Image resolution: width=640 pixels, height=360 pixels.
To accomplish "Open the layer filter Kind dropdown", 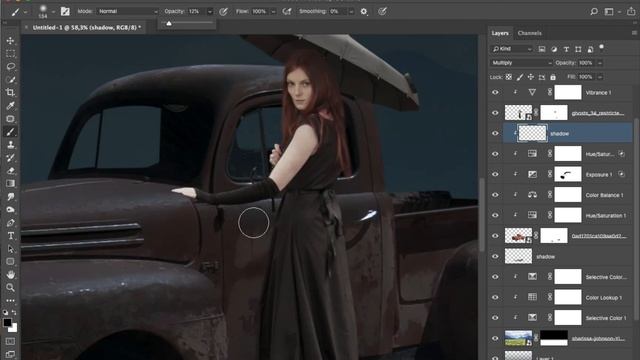I will (x=512, y=49).
